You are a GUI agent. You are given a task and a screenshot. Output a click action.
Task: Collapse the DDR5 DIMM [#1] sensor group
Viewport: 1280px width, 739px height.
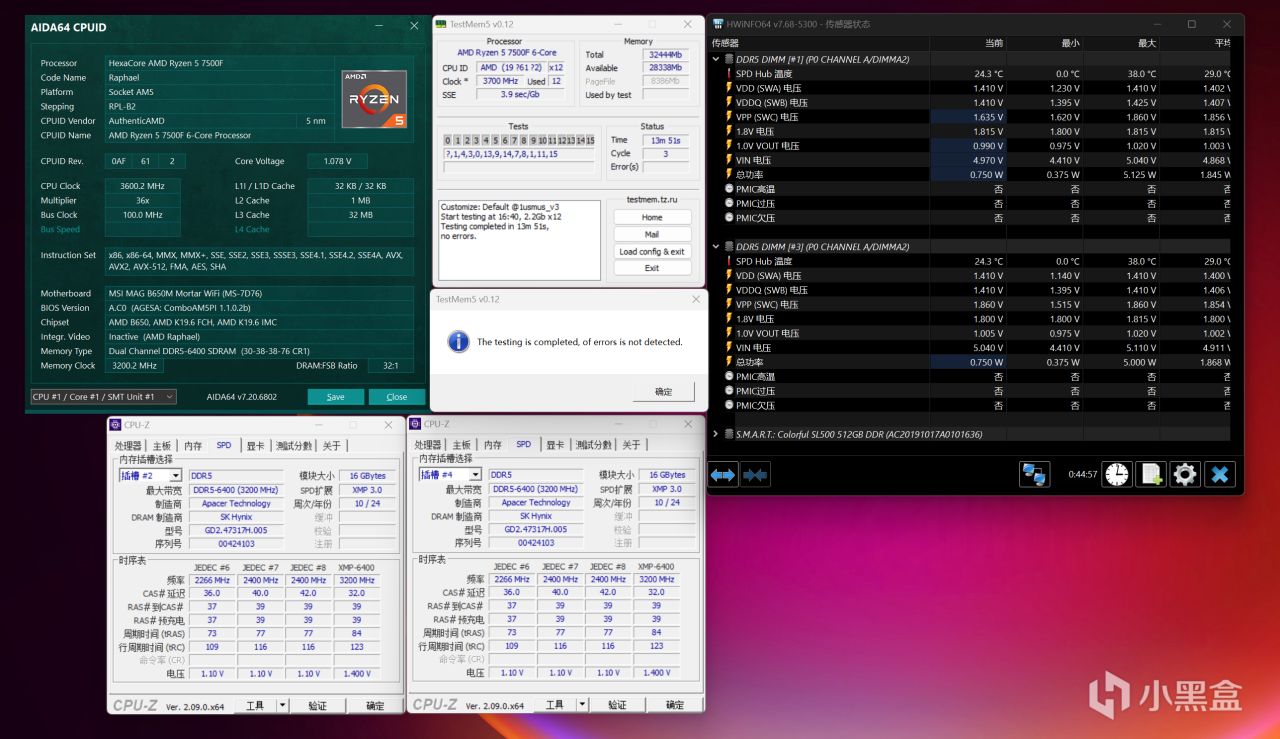click(716, 59)
